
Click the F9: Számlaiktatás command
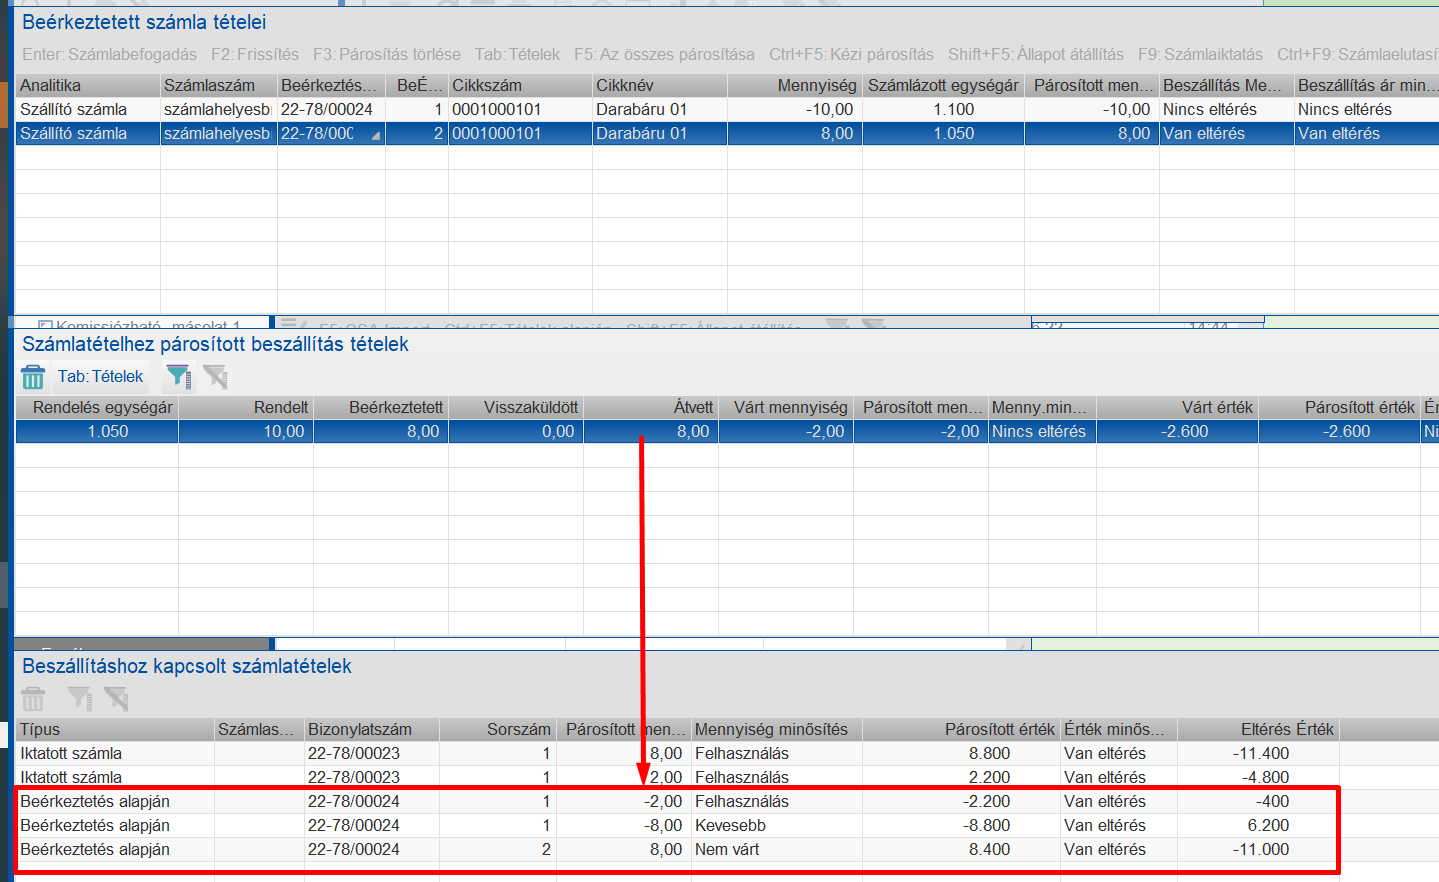click(x=1200, y=54)
